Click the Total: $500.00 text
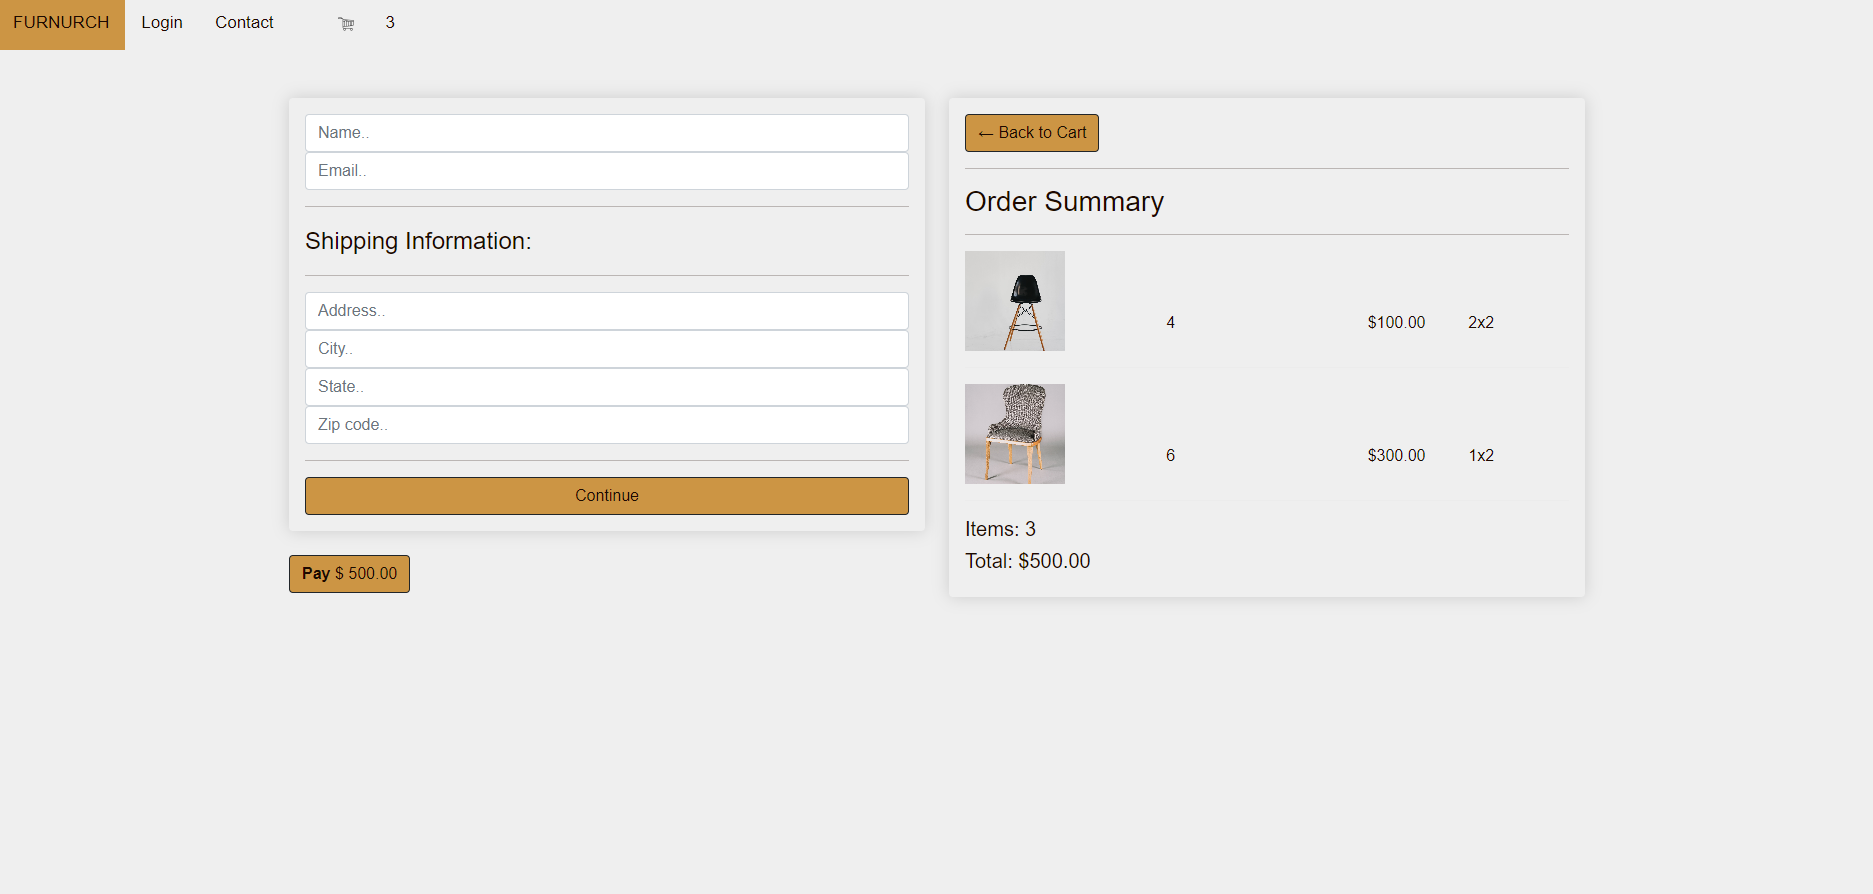 [x=1027, y=561]
